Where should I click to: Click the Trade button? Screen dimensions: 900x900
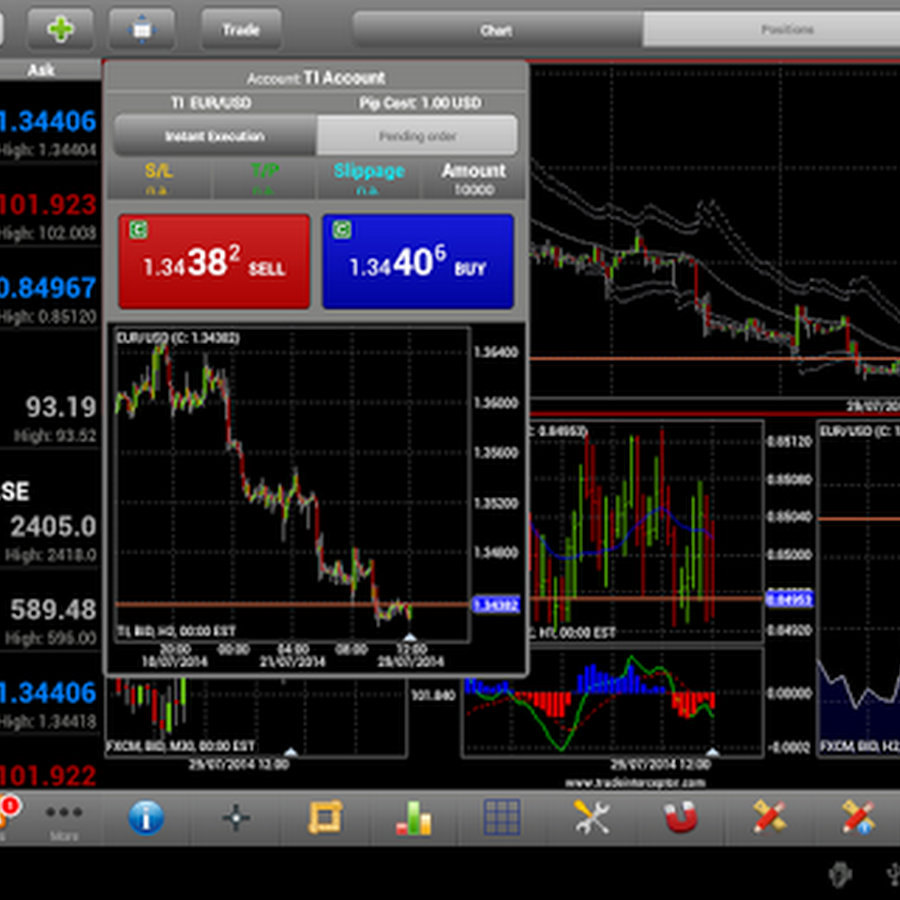coord(241,29)
